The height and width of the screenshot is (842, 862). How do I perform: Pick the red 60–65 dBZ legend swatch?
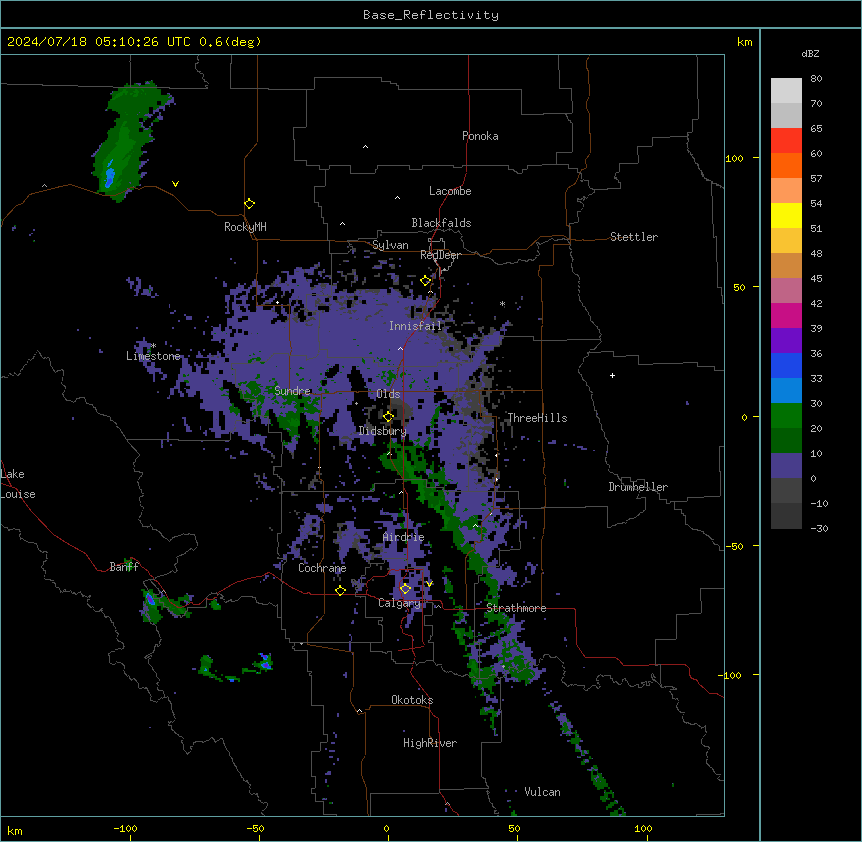[x=786, y=141]
